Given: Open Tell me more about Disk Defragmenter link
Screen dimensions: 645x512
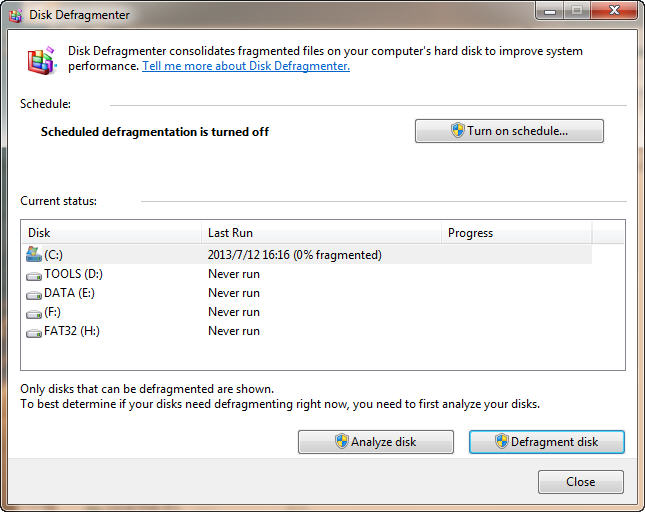Looking at the screenshot, I should (x=246, y=66).
